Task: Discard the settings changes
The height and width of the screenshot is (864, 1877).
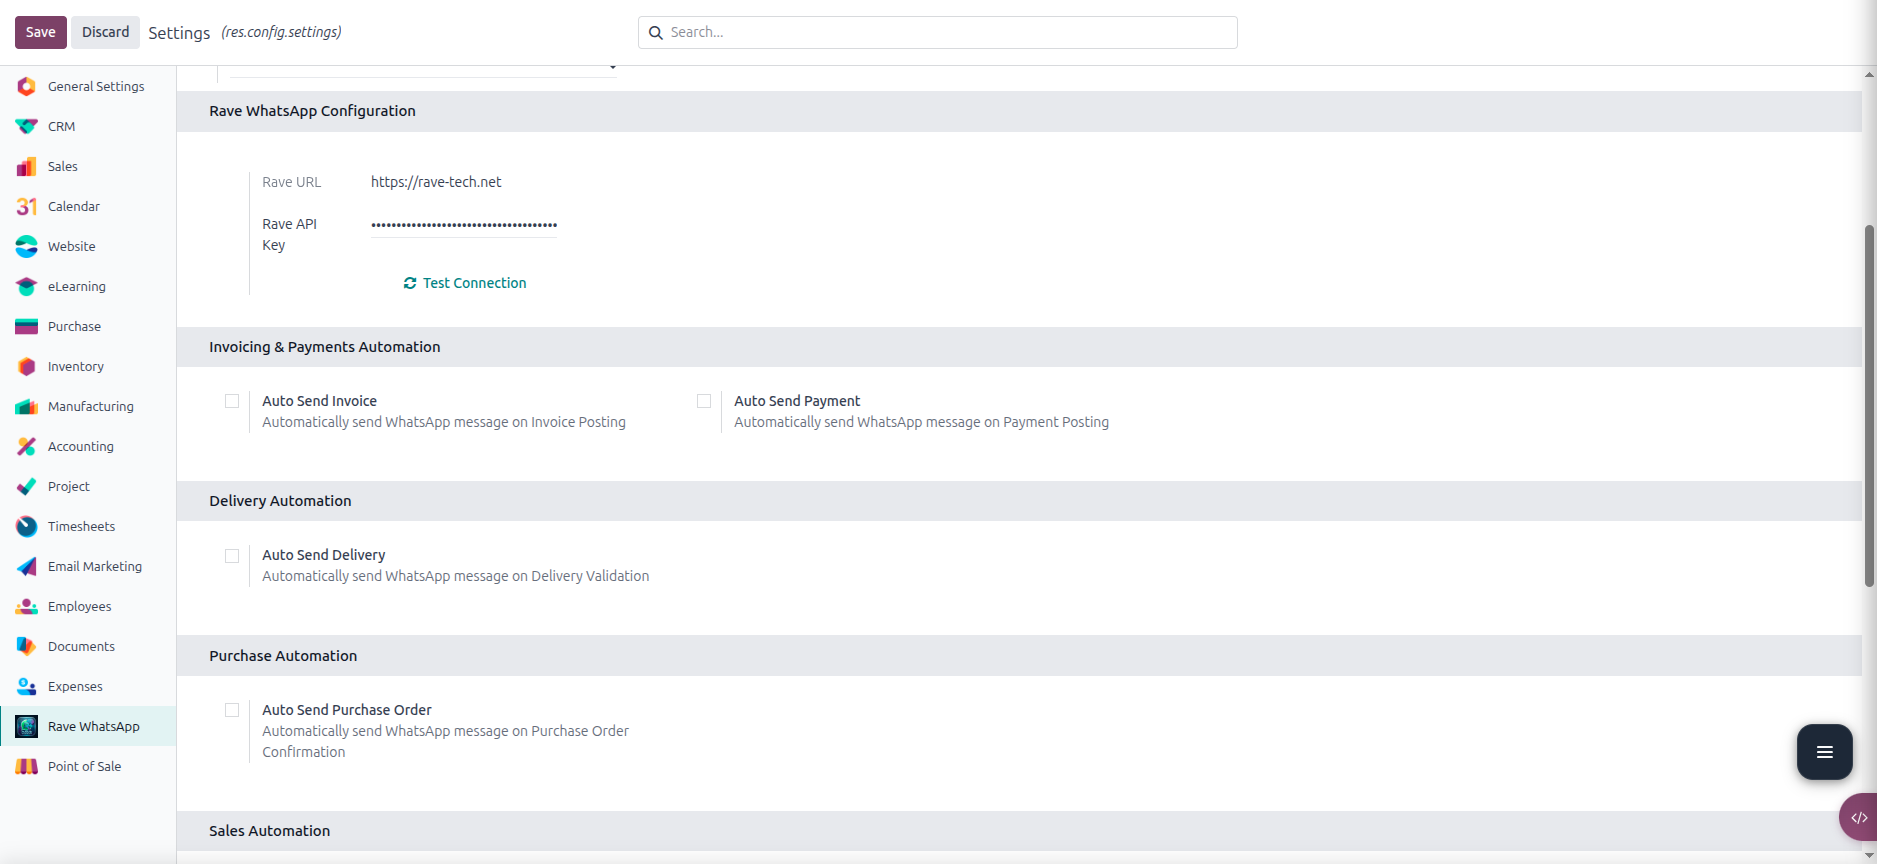Action: (x=105, y=32)
